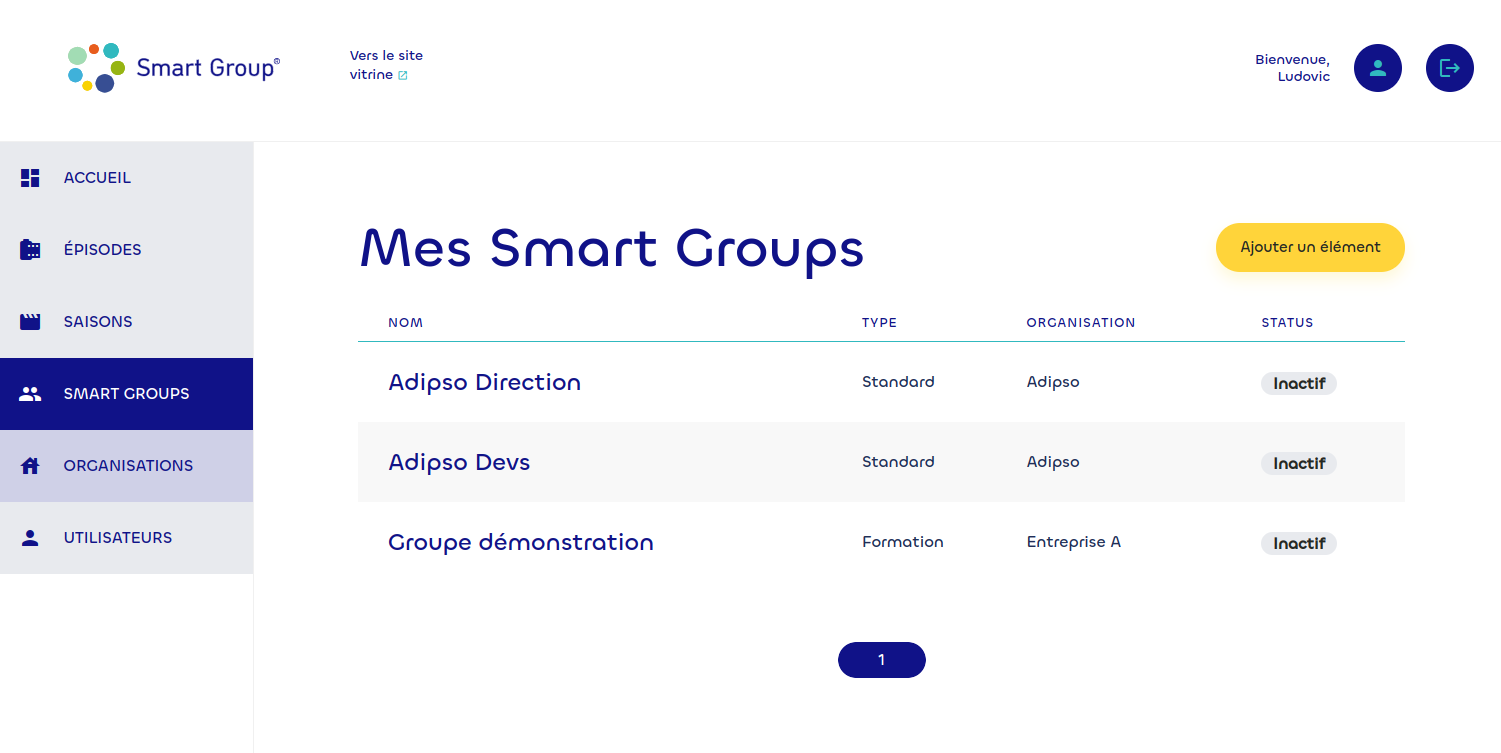Click the NOM column header
This screenshot has height=753, width=1501.
(406, 323)
